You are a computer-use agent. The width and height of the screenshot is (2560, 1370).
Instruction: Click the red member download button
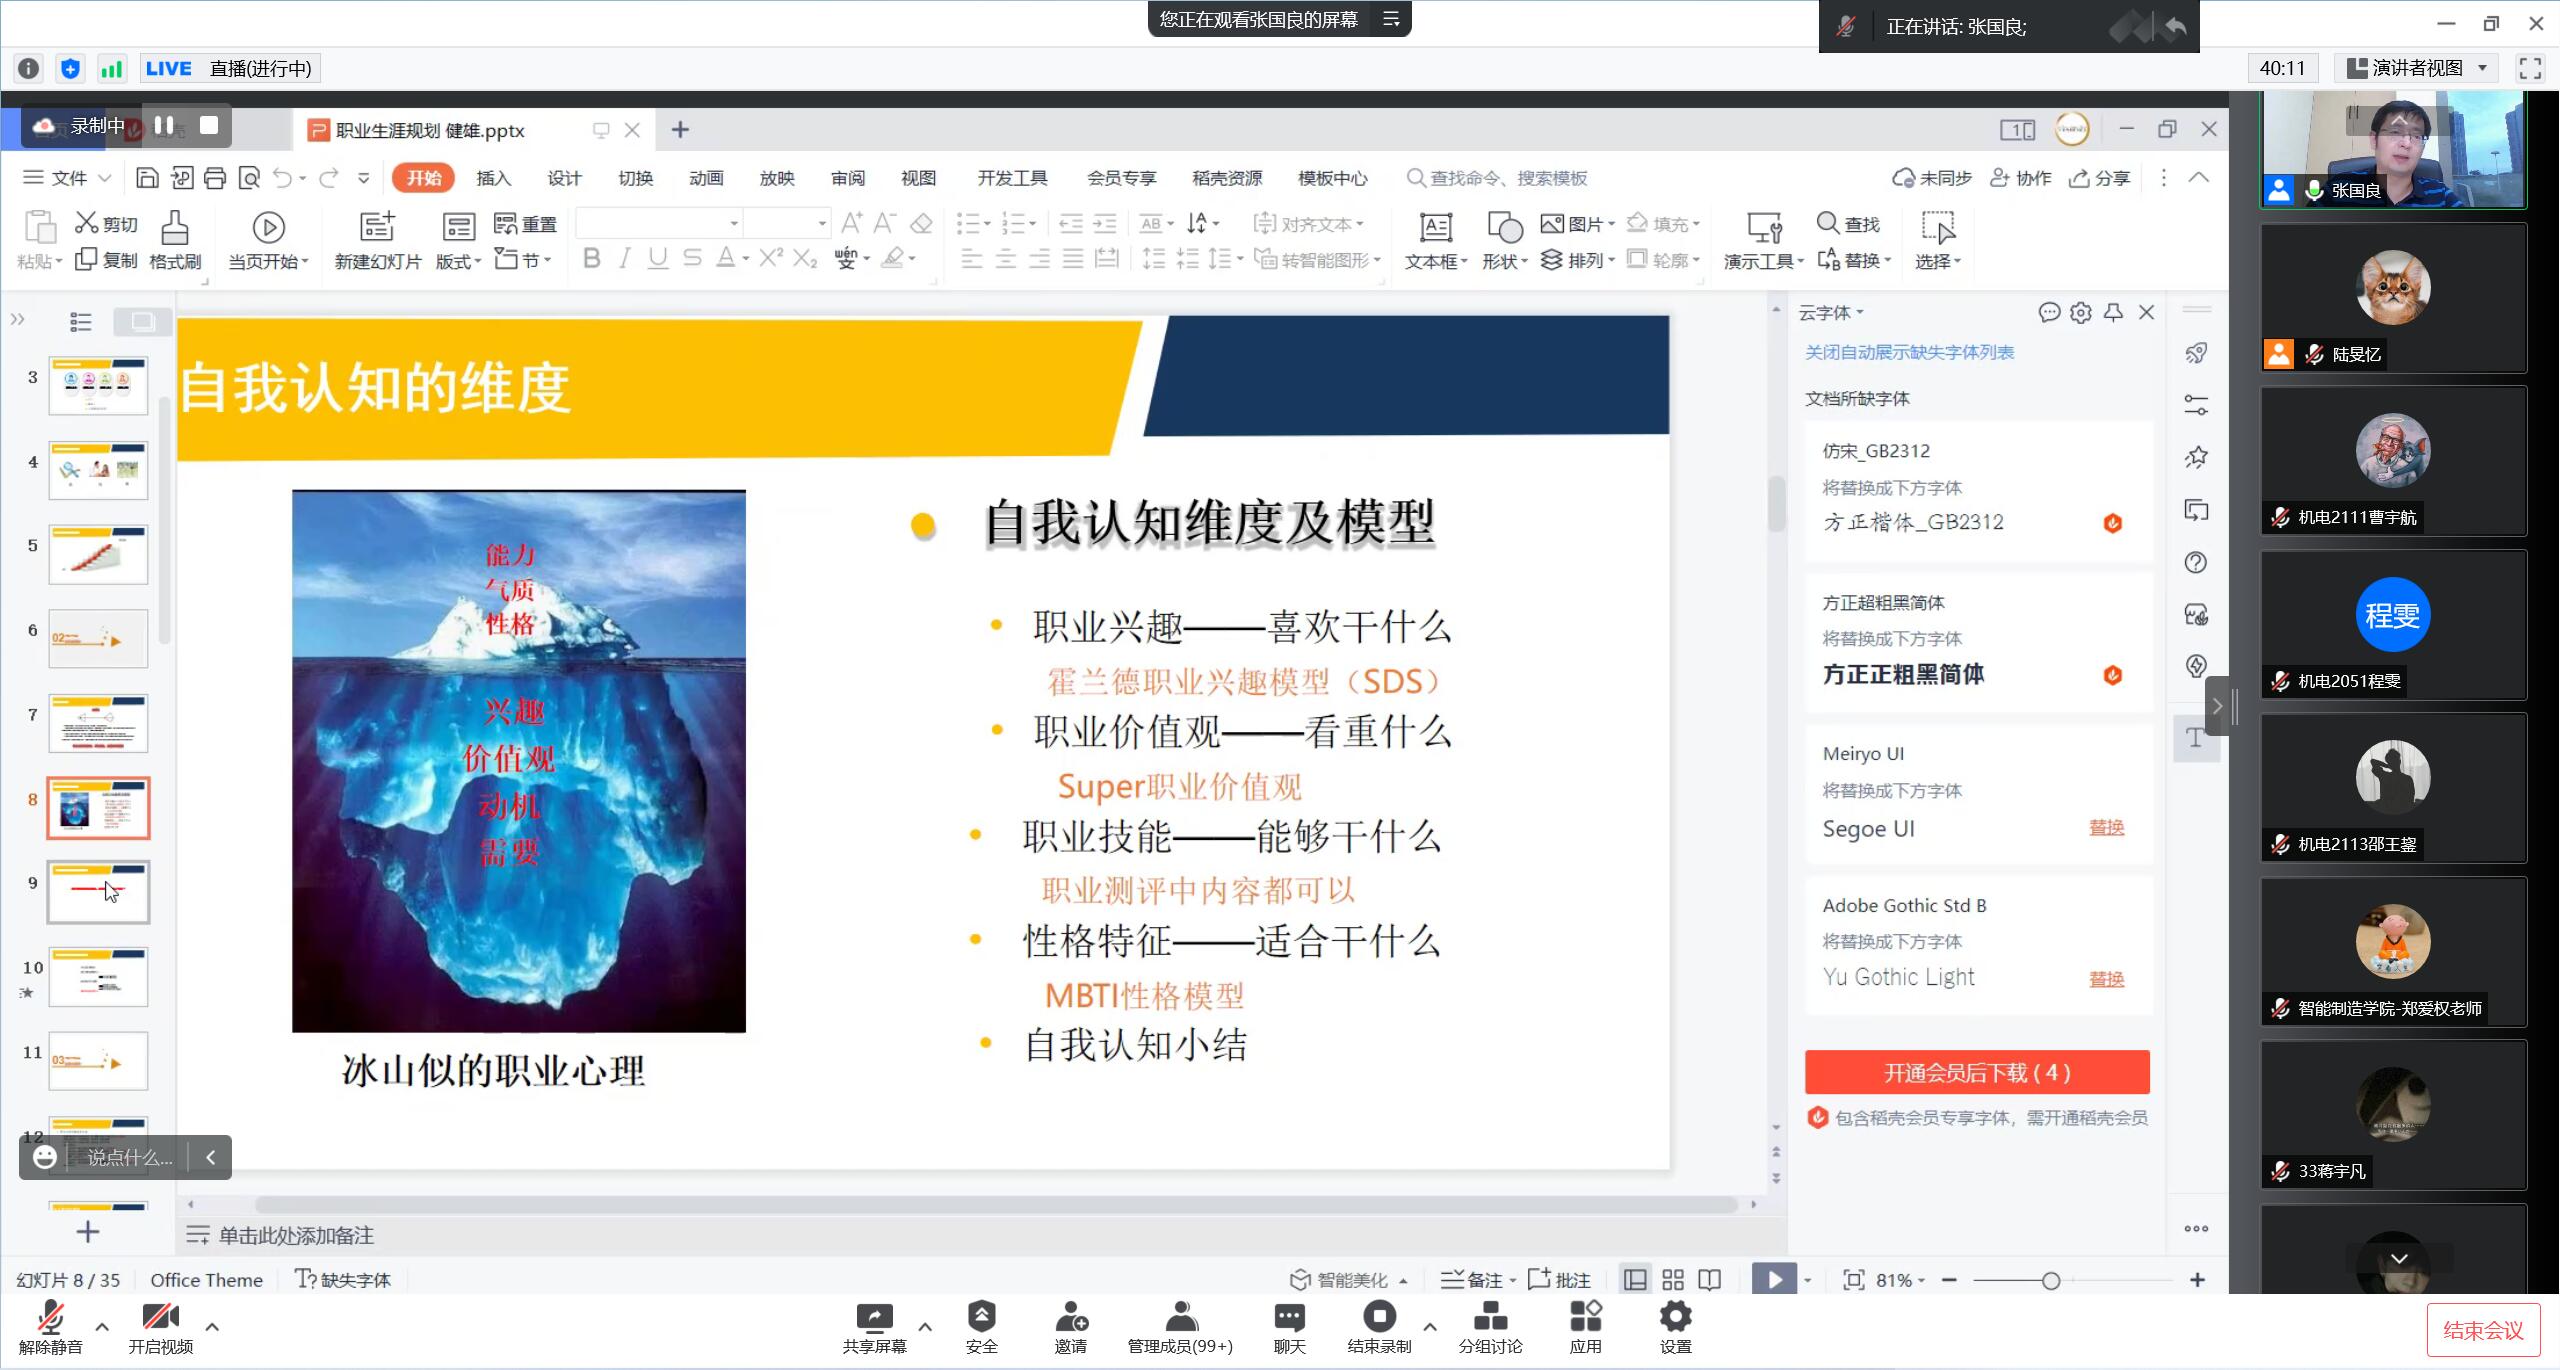pos(1976,1072)
